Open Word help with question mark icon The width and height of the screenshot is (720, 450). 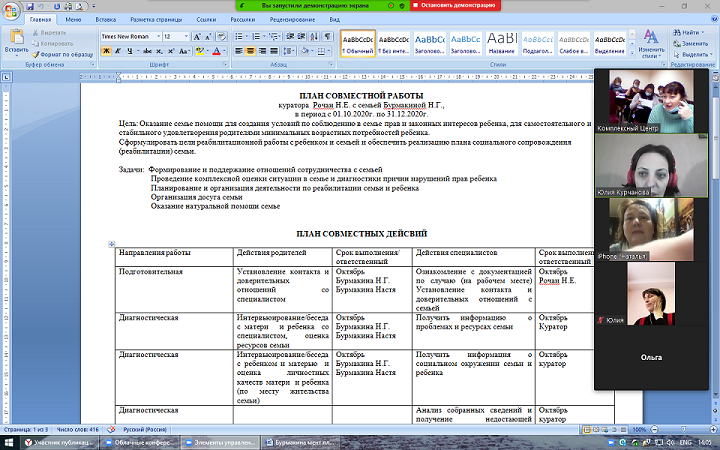coord(714,19)
